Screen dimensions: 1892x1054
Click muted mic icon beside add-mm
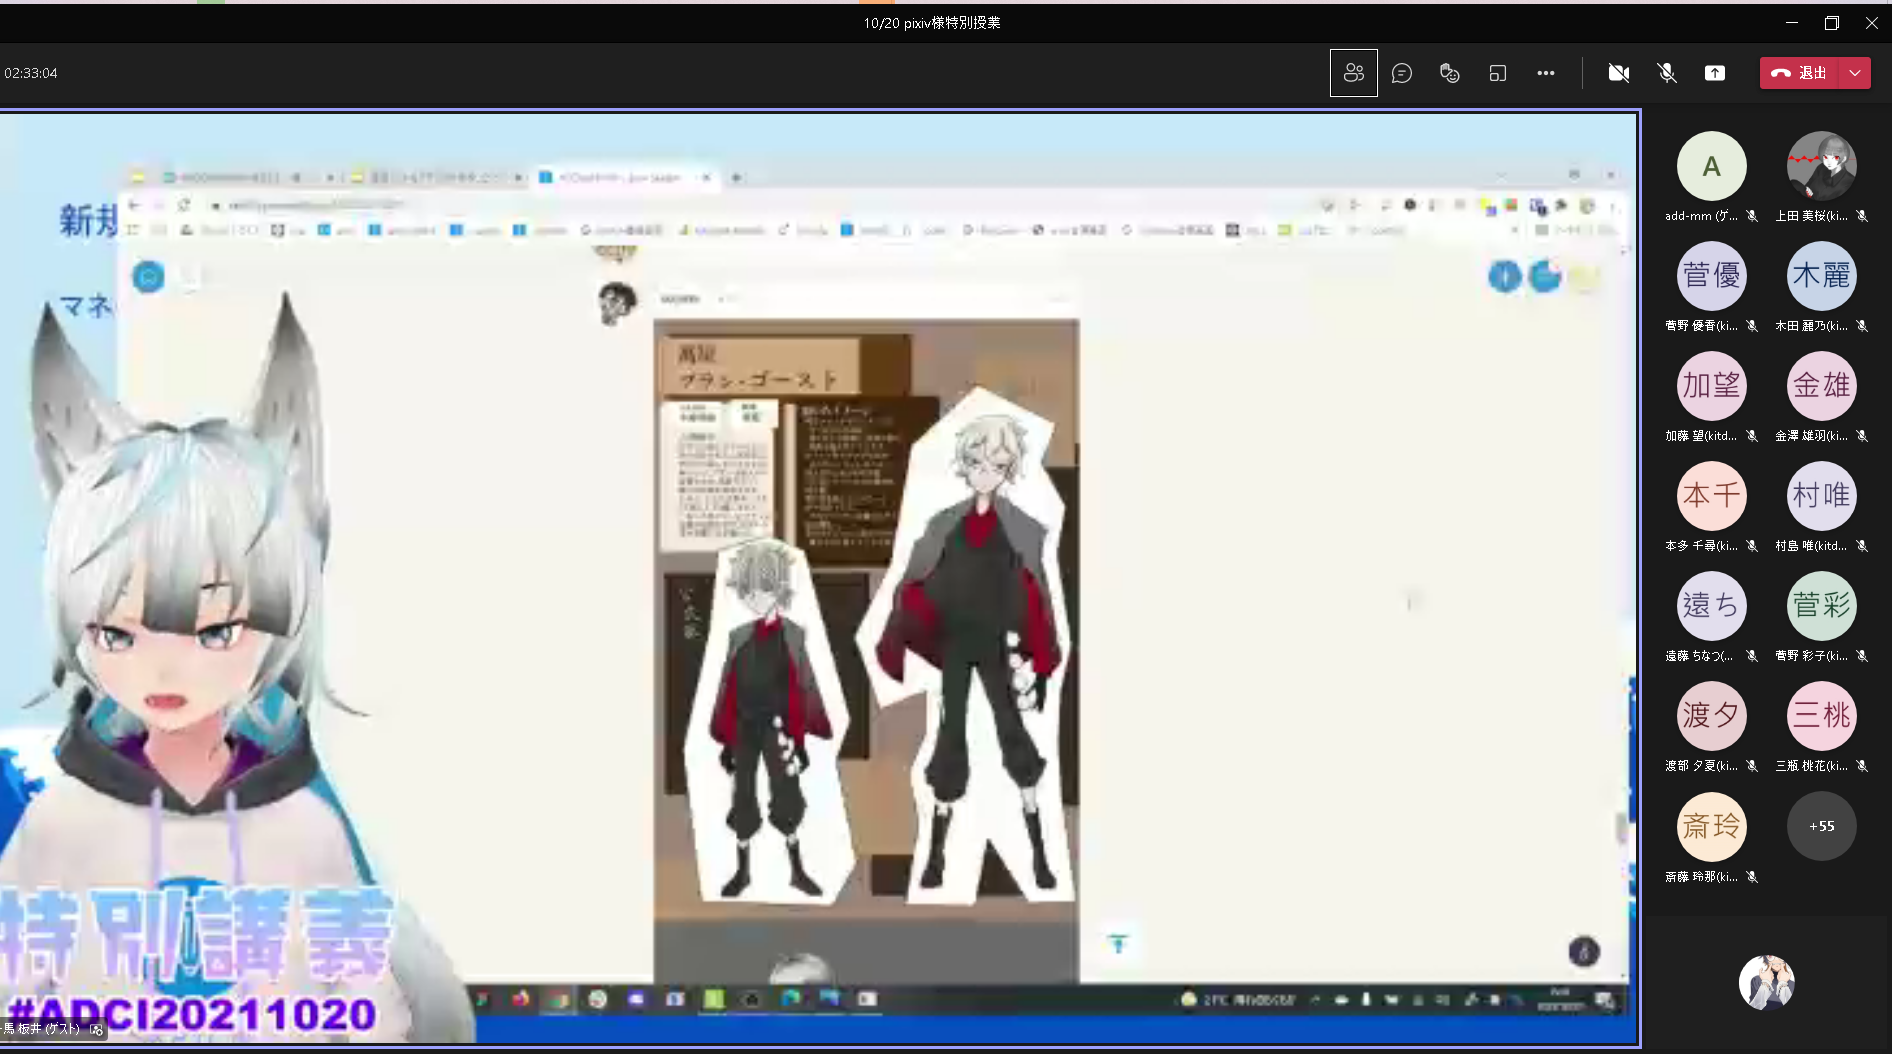coord(1752,216)
